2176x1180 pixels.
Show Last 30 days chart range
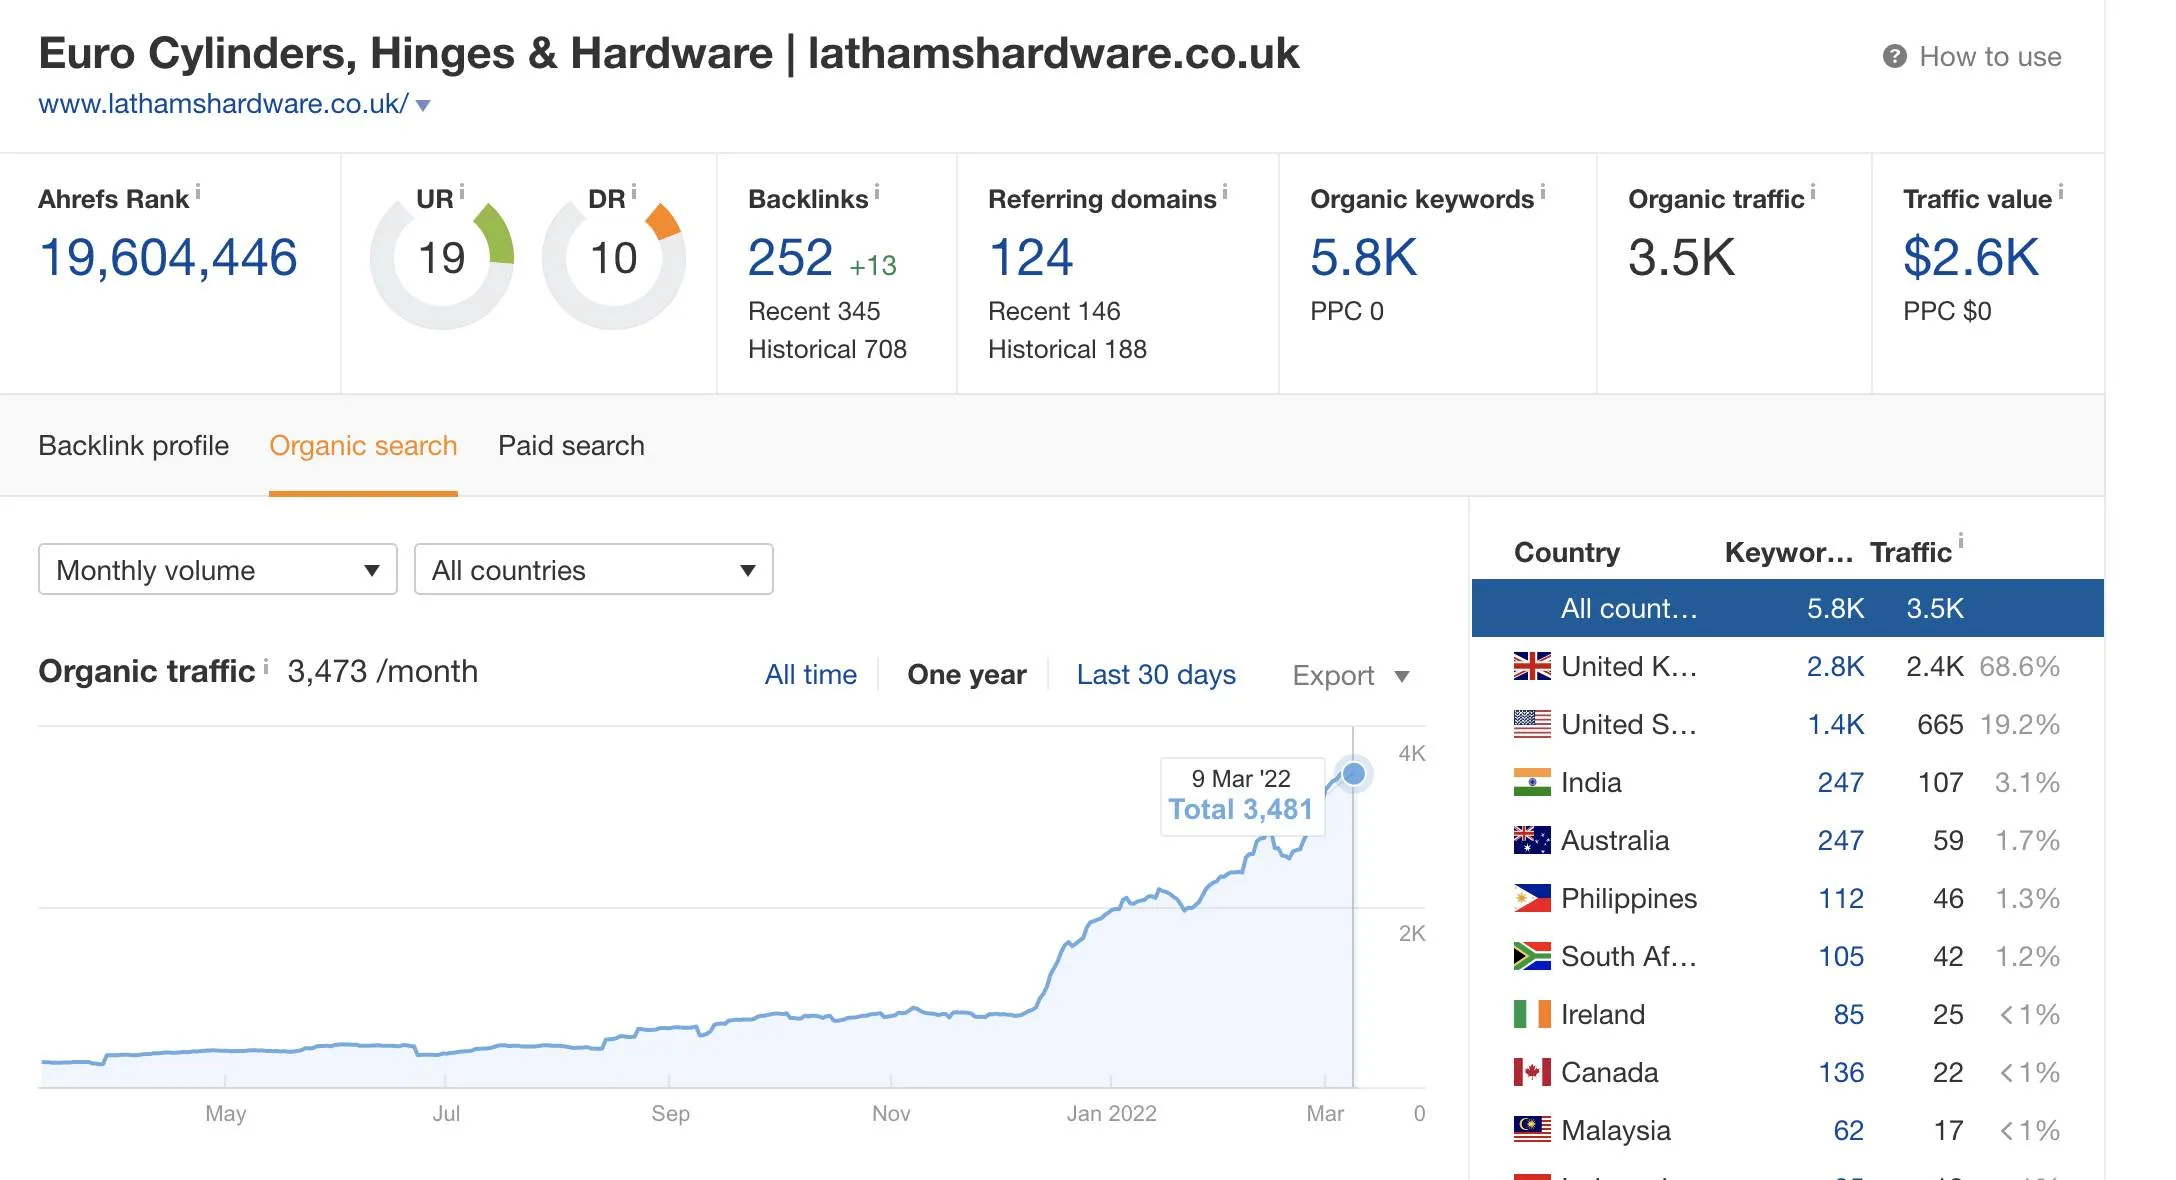tap(1156, 675)
